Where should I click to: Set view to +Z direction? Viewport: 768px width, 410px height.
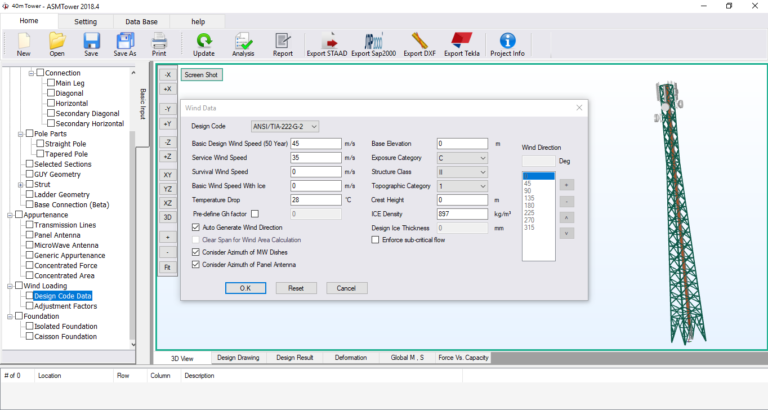(x=168, y=156)
